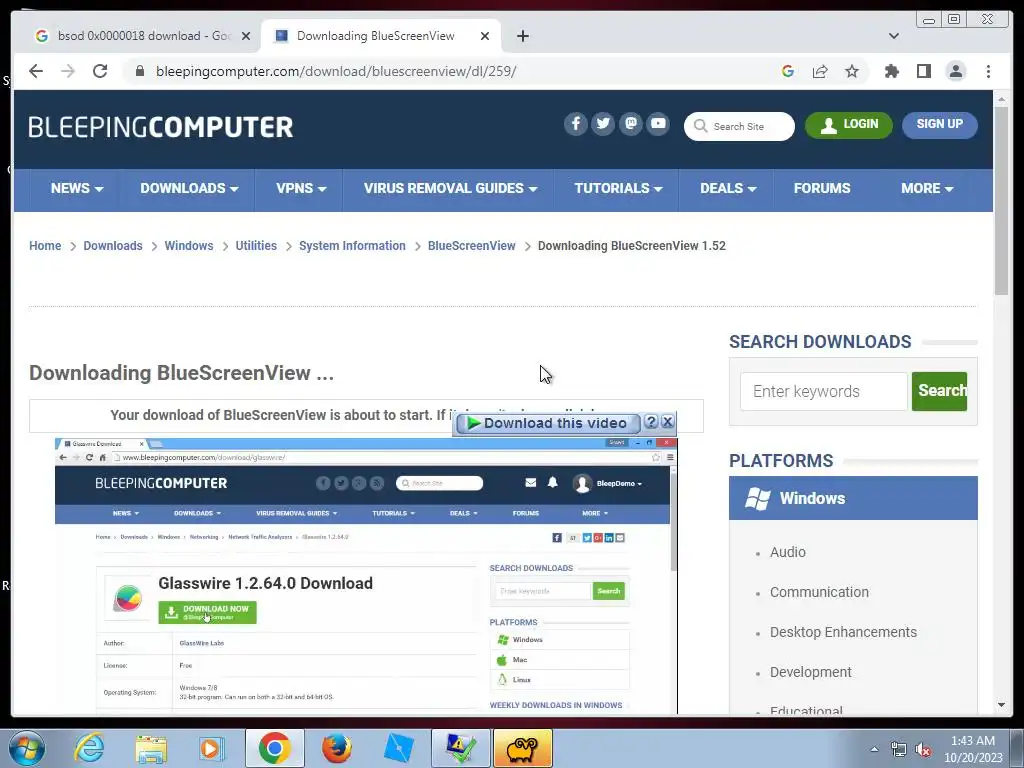Focus the Enter keywords search box
The image size is (1024, 768).
pos(823,391)
